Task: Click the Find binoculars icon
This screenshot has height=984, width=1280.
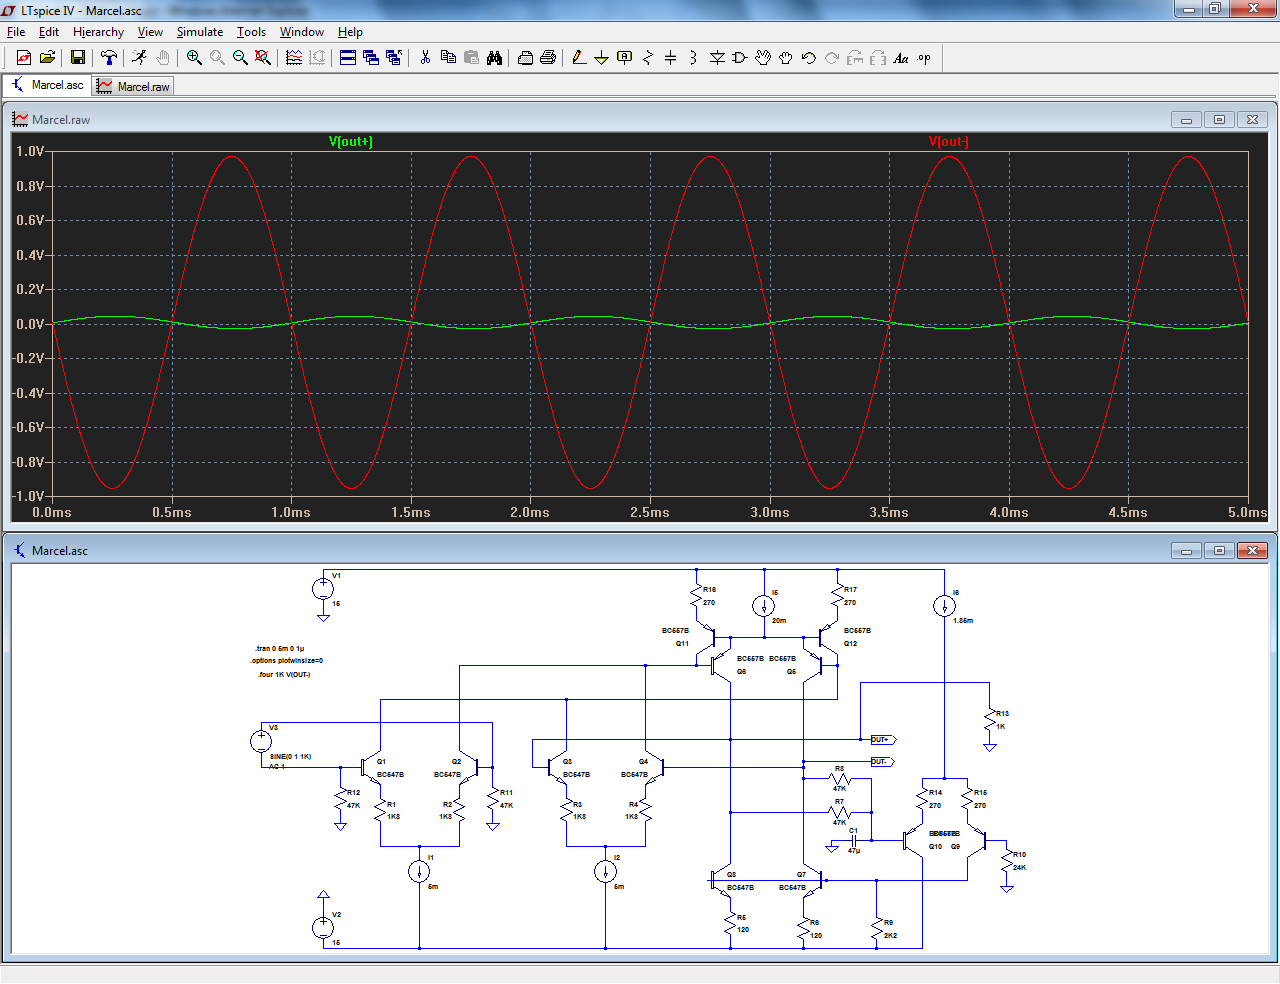Action: [x=494, y=58]
